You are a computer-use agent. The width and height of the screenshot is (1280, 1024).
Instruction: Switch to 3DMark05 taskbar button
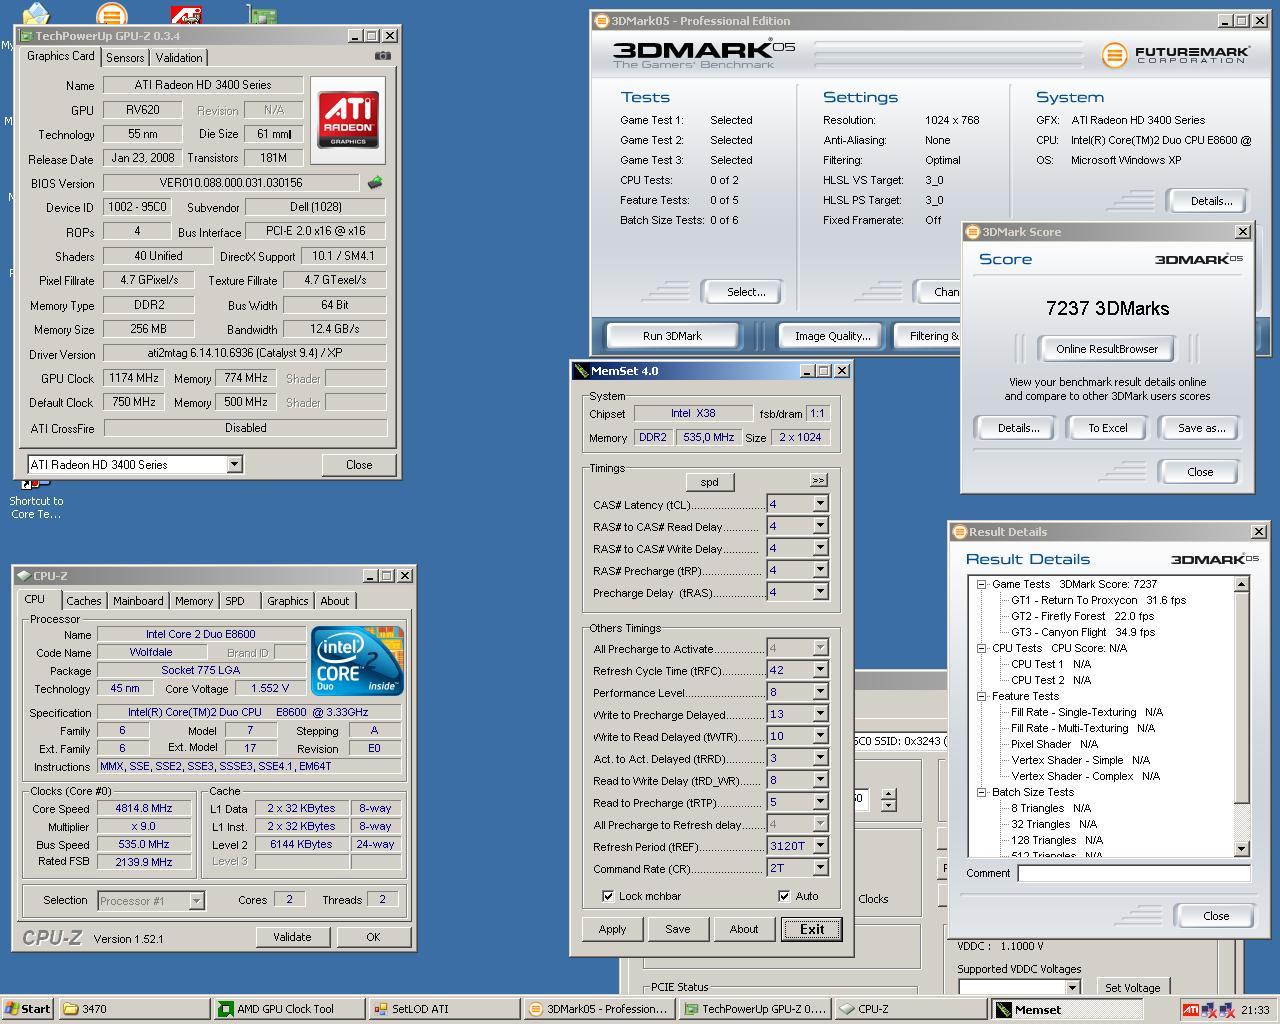click(599, 1009)
